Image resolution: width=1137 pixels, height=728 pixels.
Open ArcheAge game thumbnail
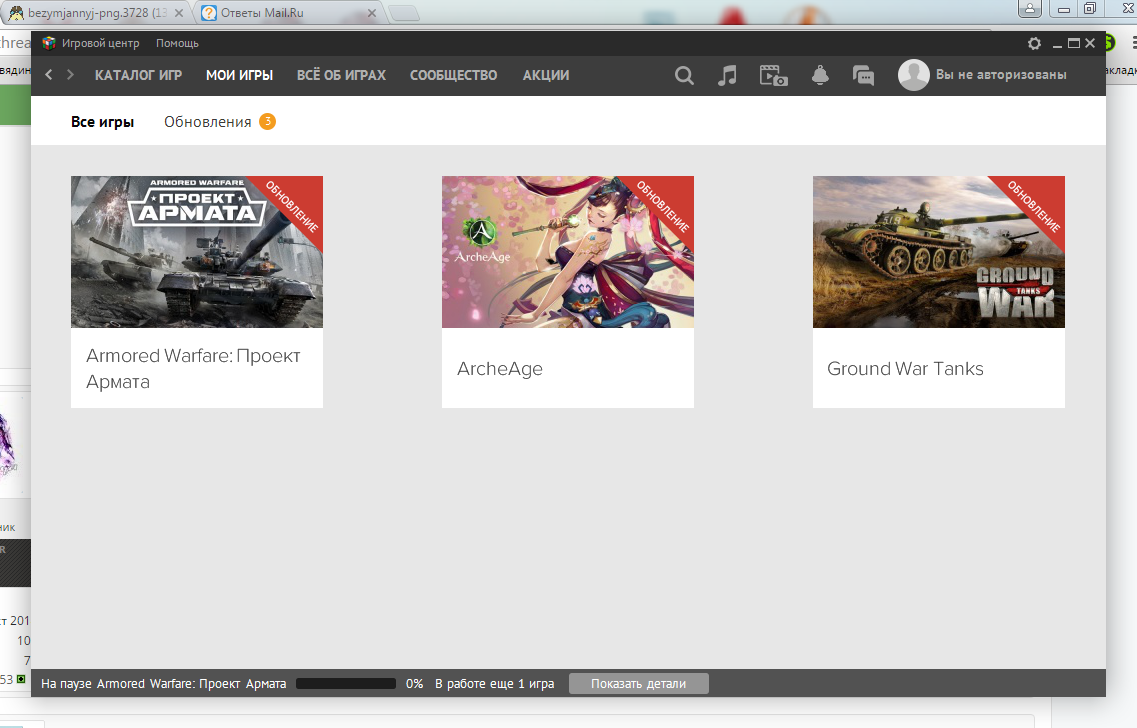point(568,252)
